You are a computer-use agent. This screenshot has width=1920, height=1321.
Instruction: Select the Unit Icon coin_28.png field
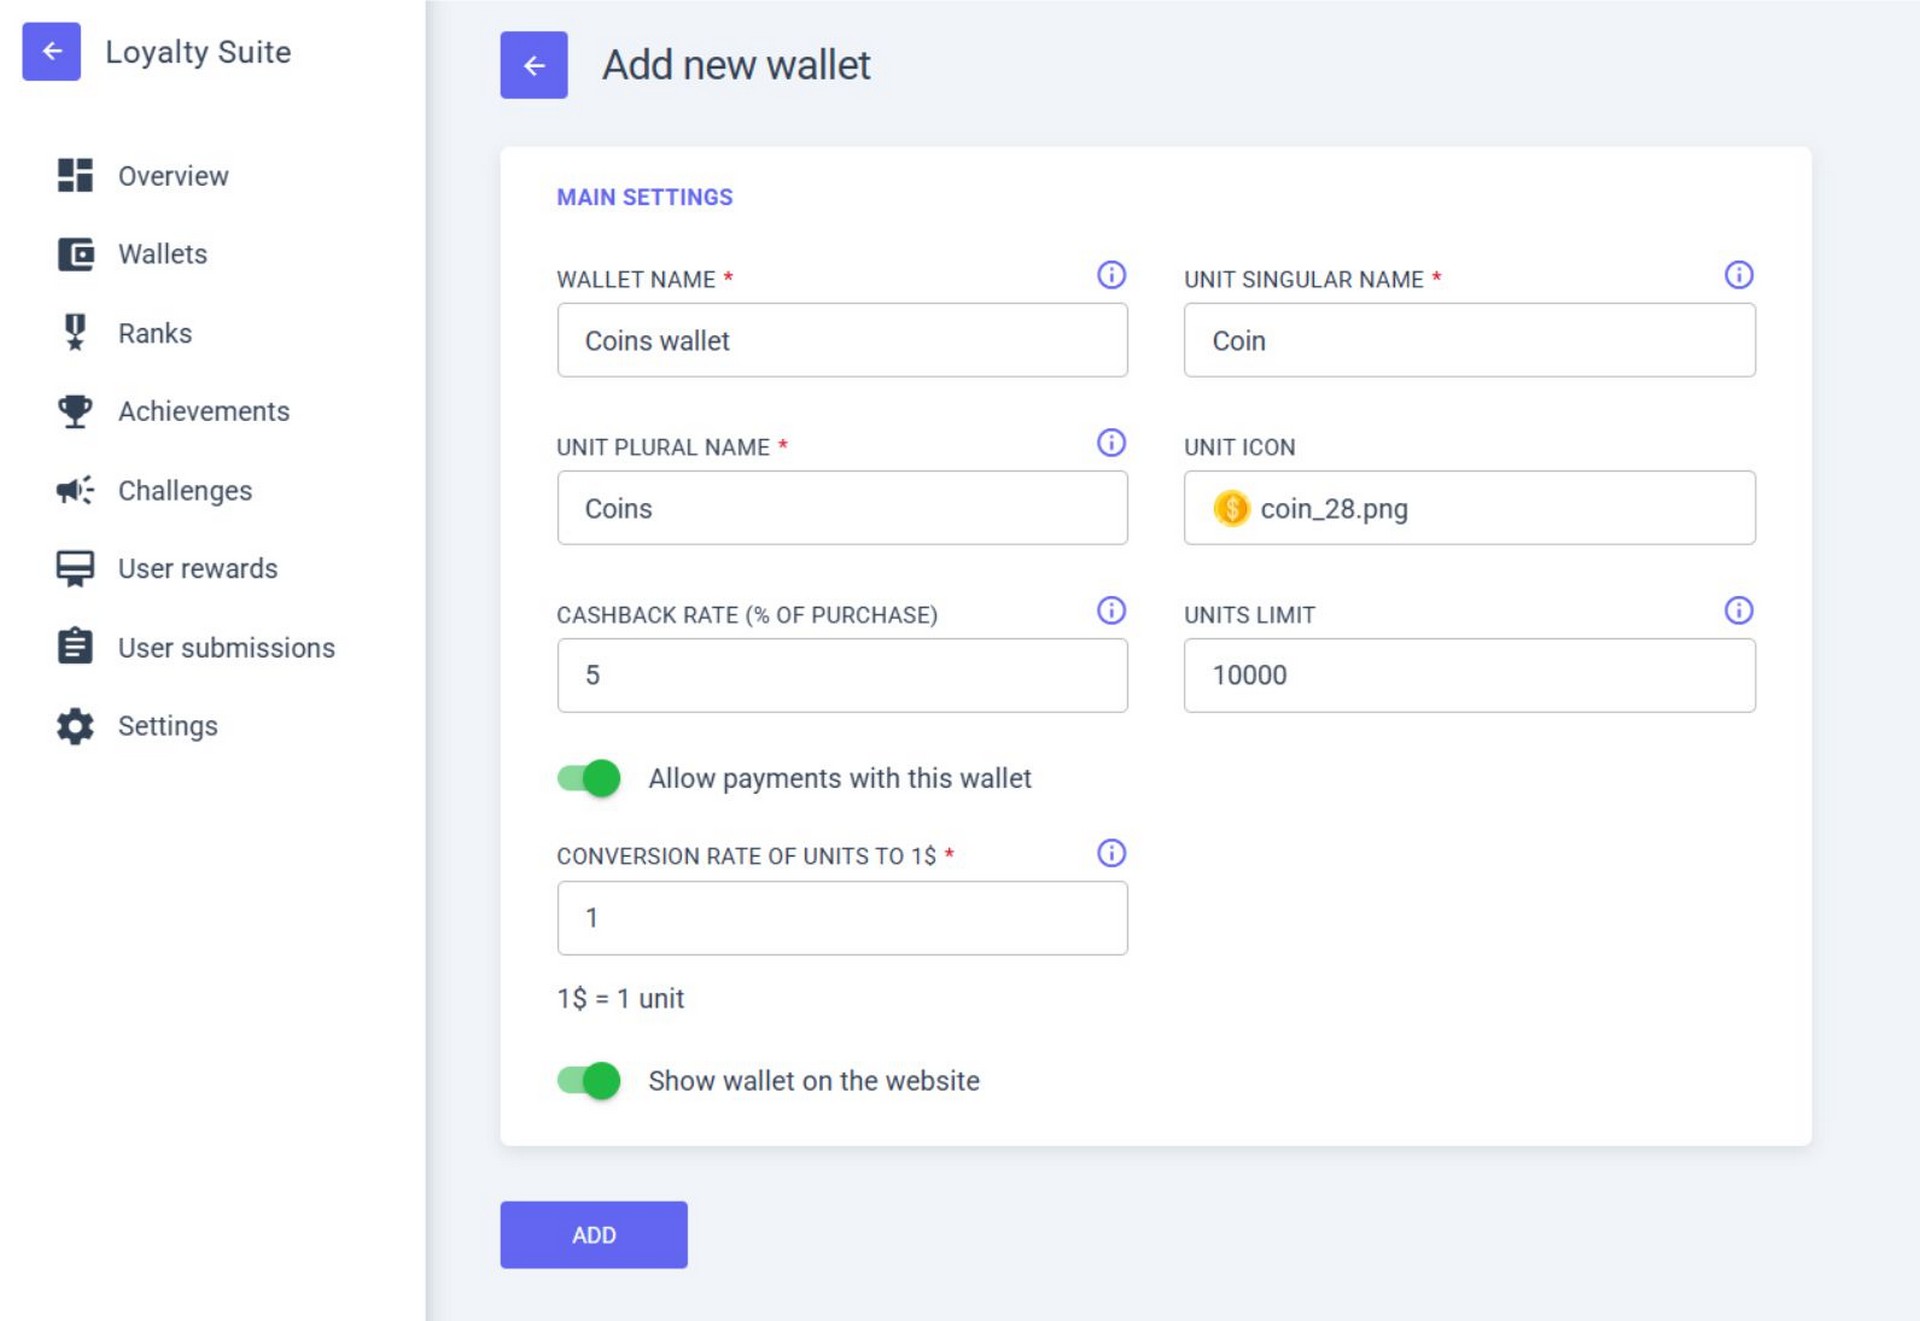(x=1469, y=508)
